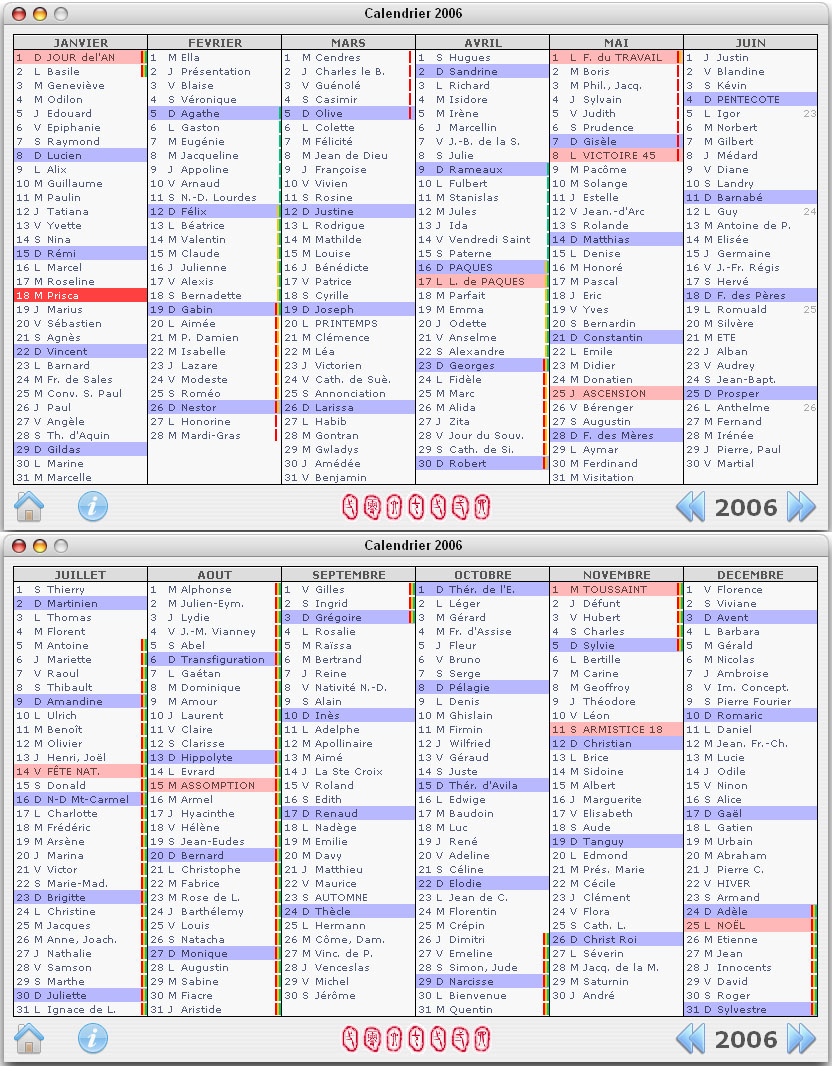The width and height of the screenshot is (832, 1066).
Task: Go to previous year in the July–December window
Action: [x=691, y=1039]
